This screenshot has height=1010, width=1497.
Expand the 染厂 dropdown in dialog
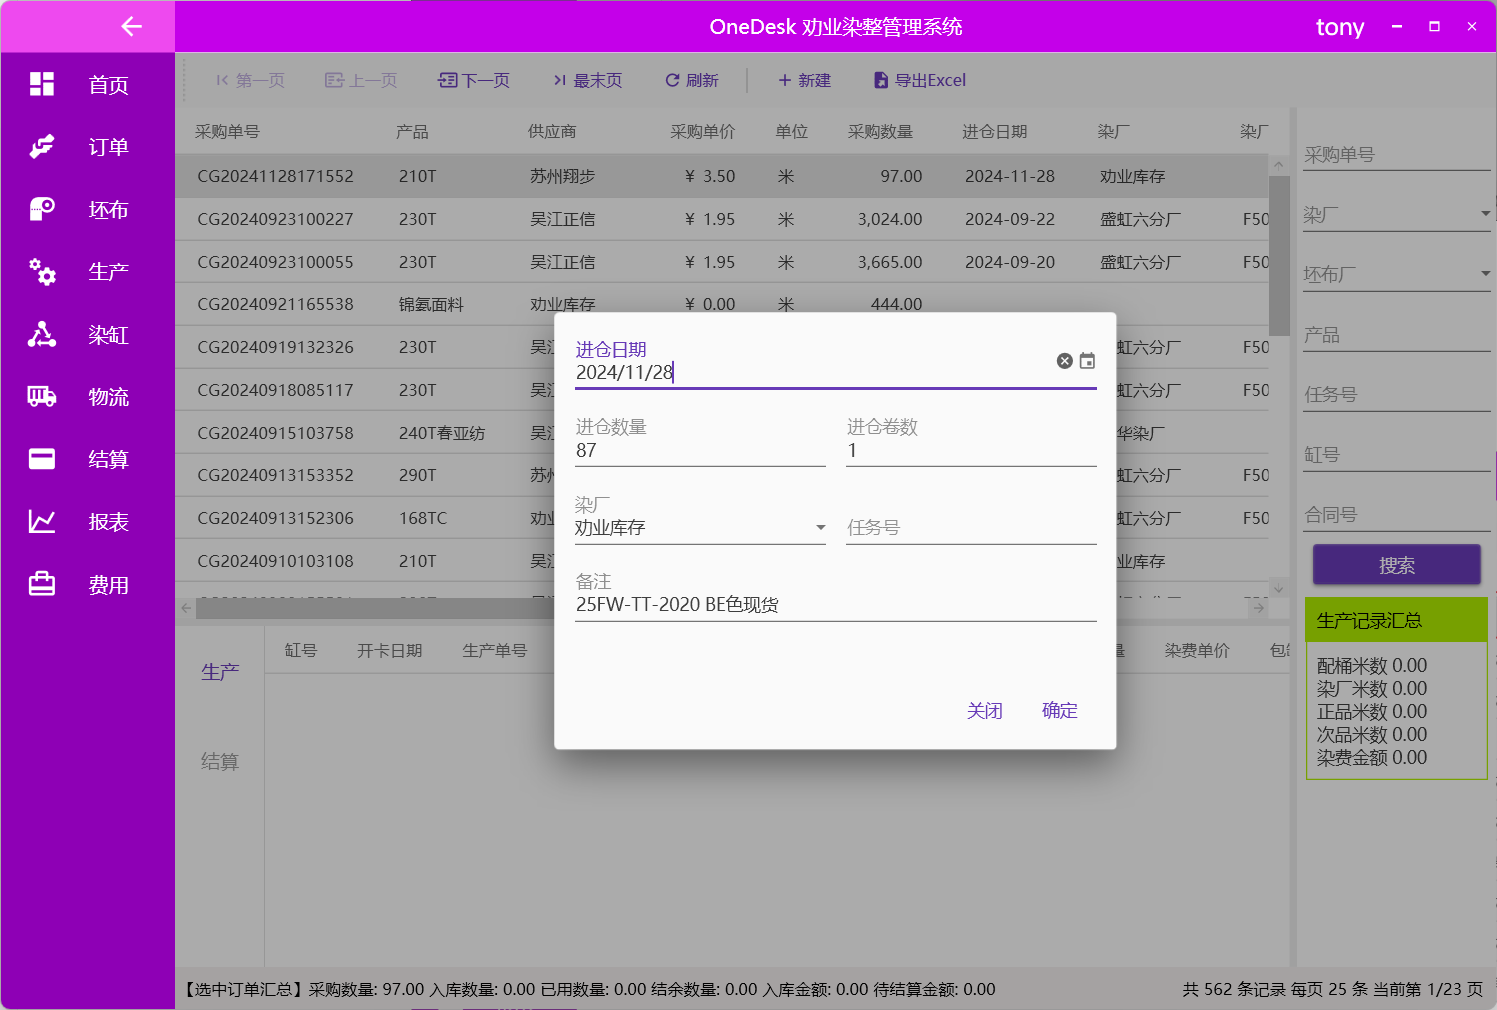(820, 528)
